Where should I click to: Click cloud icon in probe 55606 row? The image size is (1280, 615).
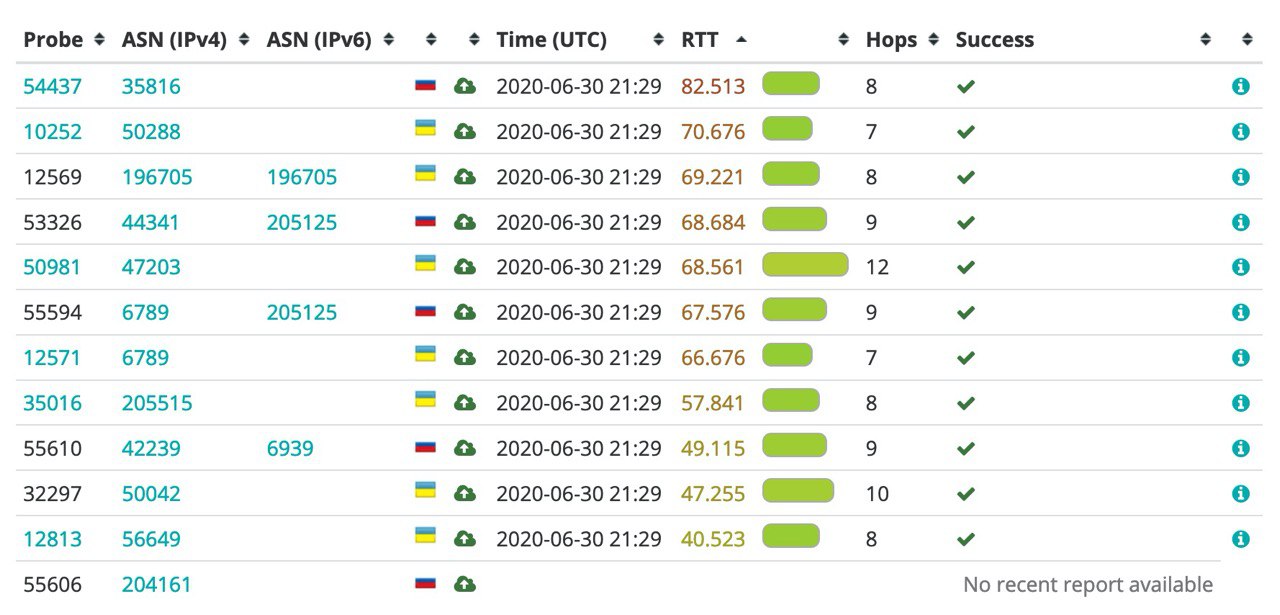[x=465, y=584]
